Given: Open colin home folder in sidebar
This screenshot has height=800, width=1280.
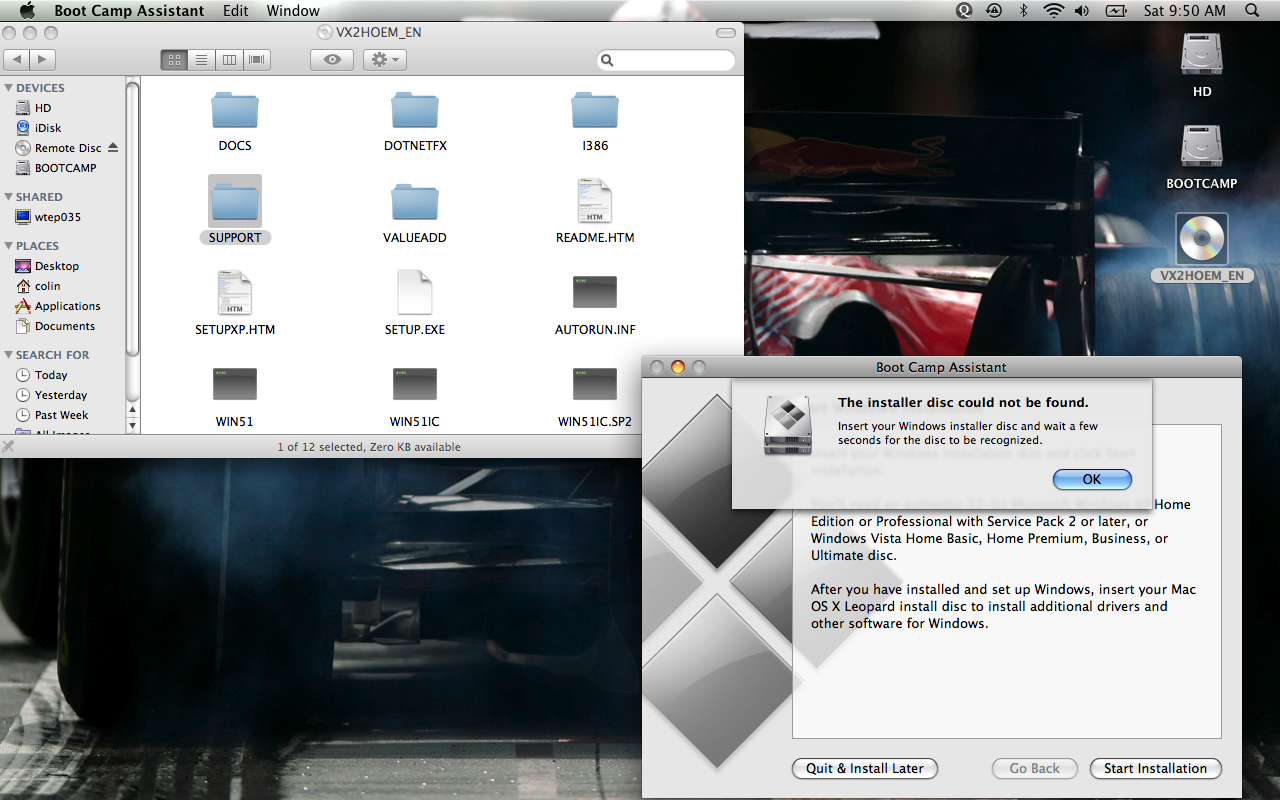Looking at the screenshot, I should point(64,286).
